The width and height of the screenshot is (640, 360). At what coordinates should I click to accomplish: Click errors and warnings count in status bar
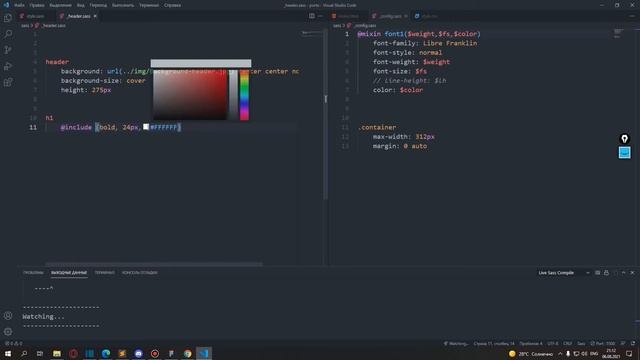pyautogui.click(x=14, y=344)
